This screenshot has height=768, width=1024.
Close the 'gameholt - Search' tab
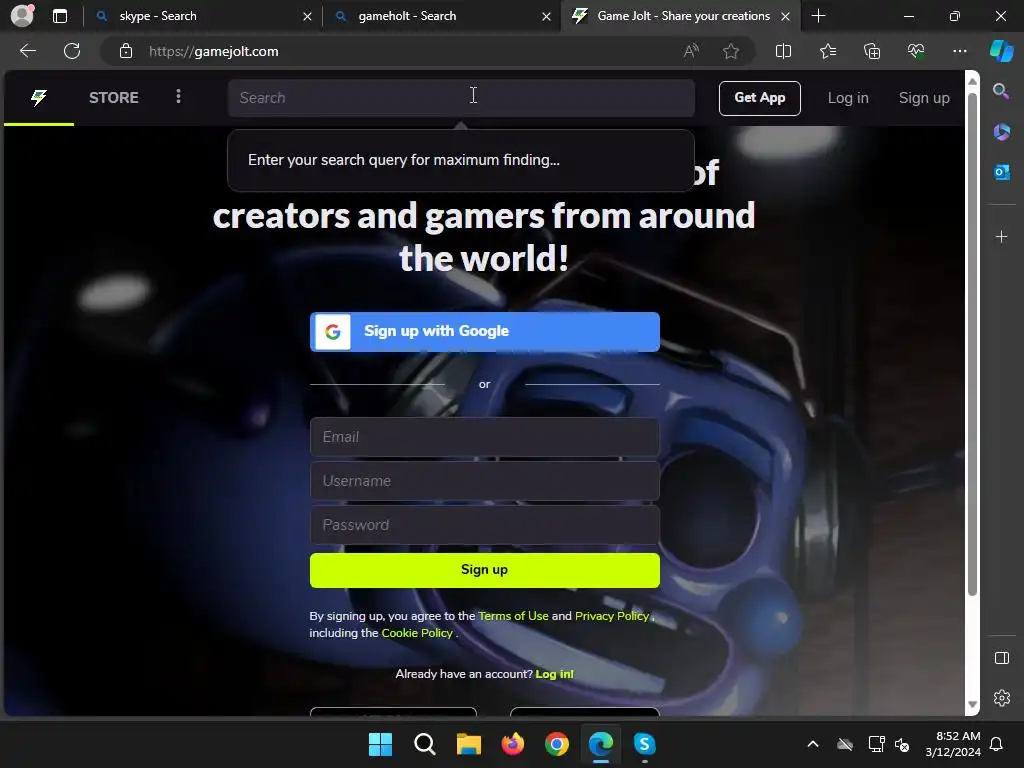(546, 16)
